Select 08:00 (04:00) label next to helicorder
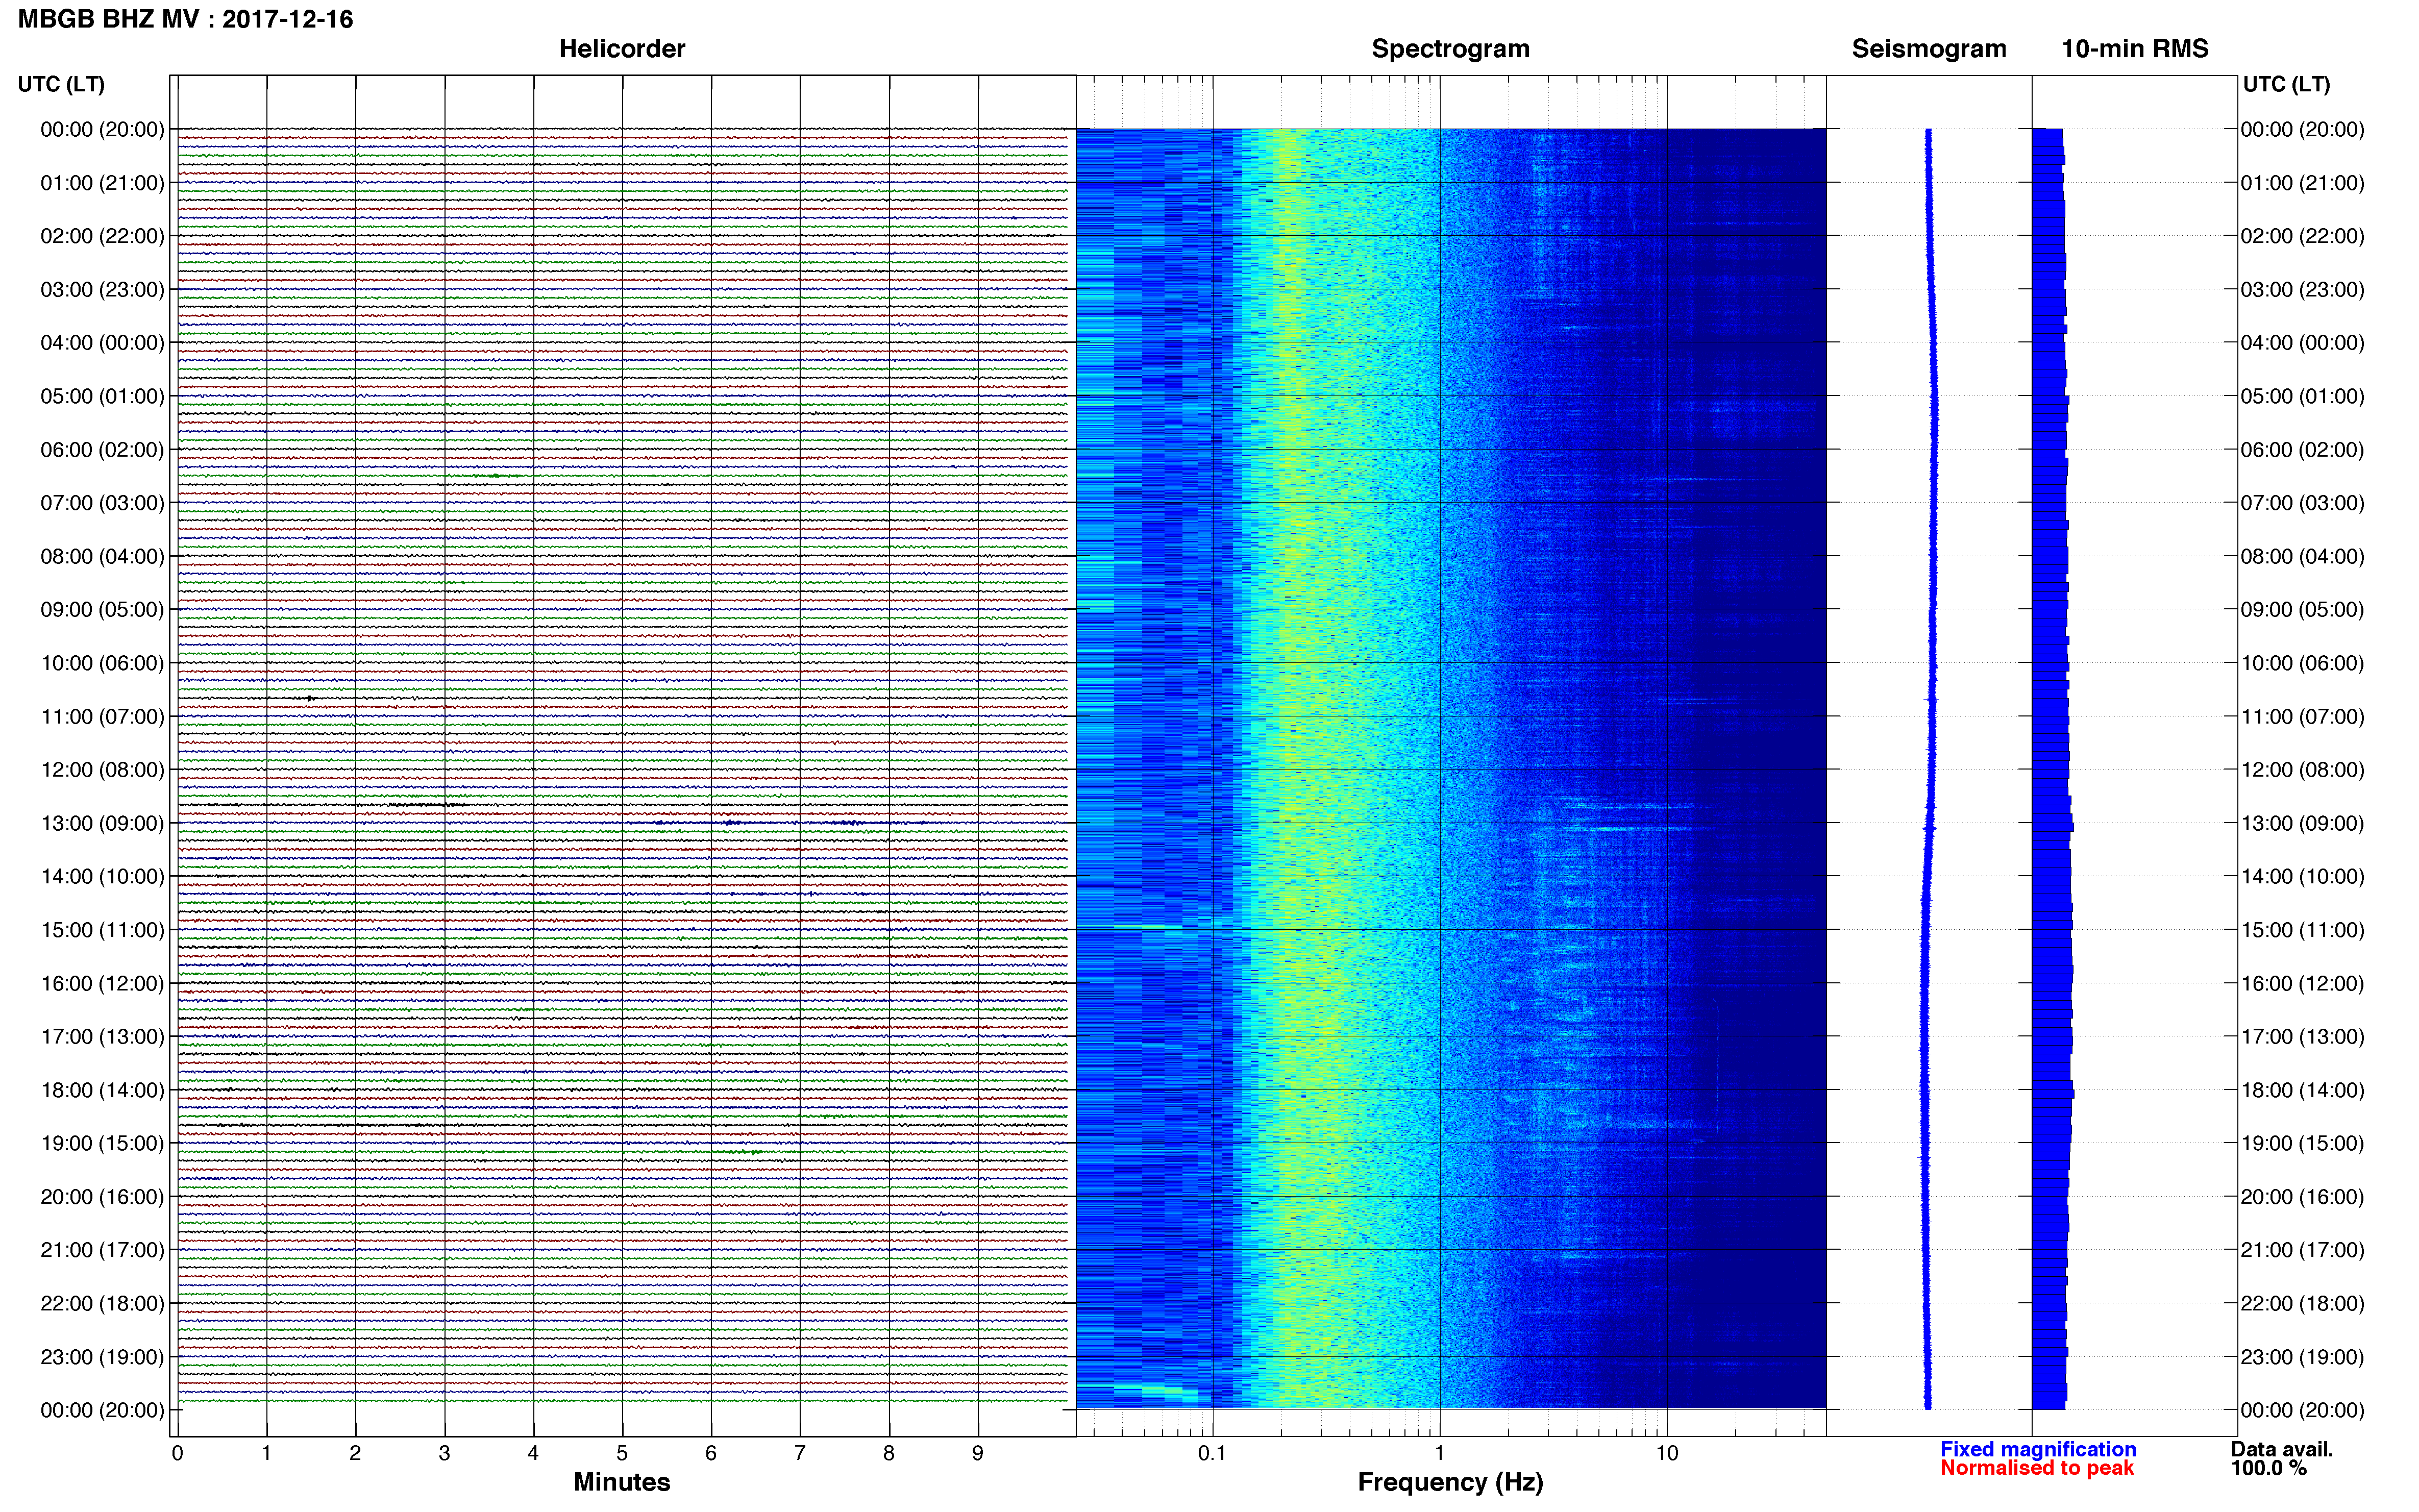 (102, 556)
